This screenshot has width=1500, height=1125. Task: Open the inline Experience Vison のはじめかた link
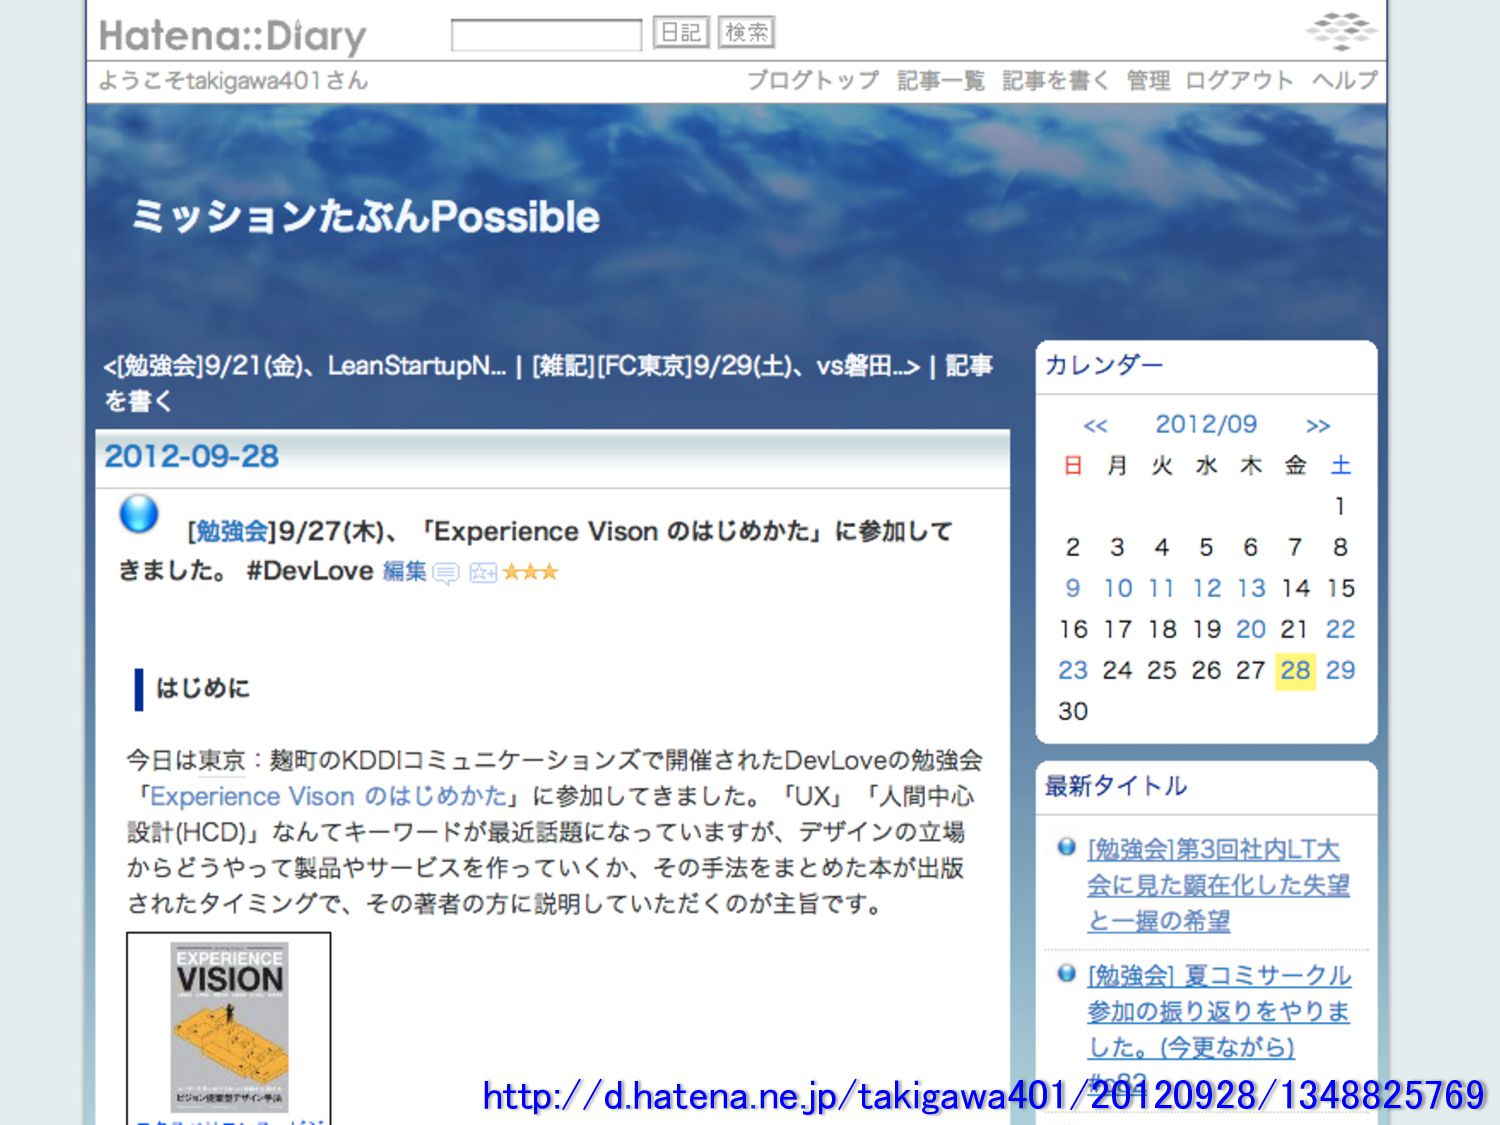tap(329, 797)
